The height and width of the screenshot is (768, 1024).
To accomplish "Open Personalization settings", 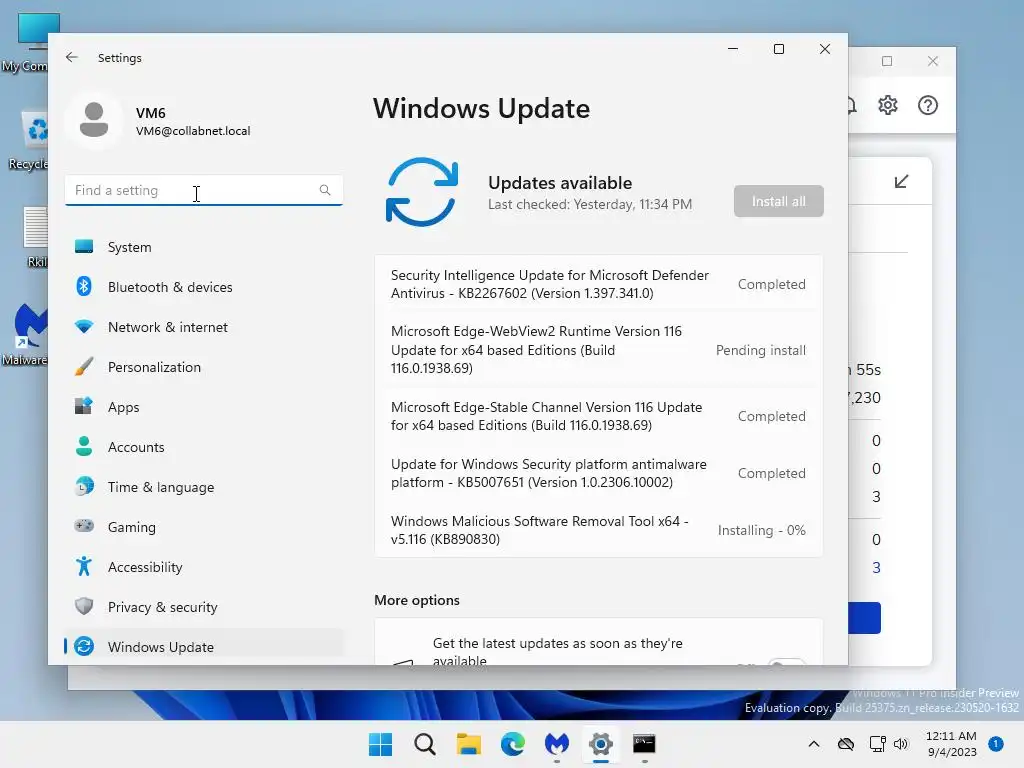I will 204,367.
